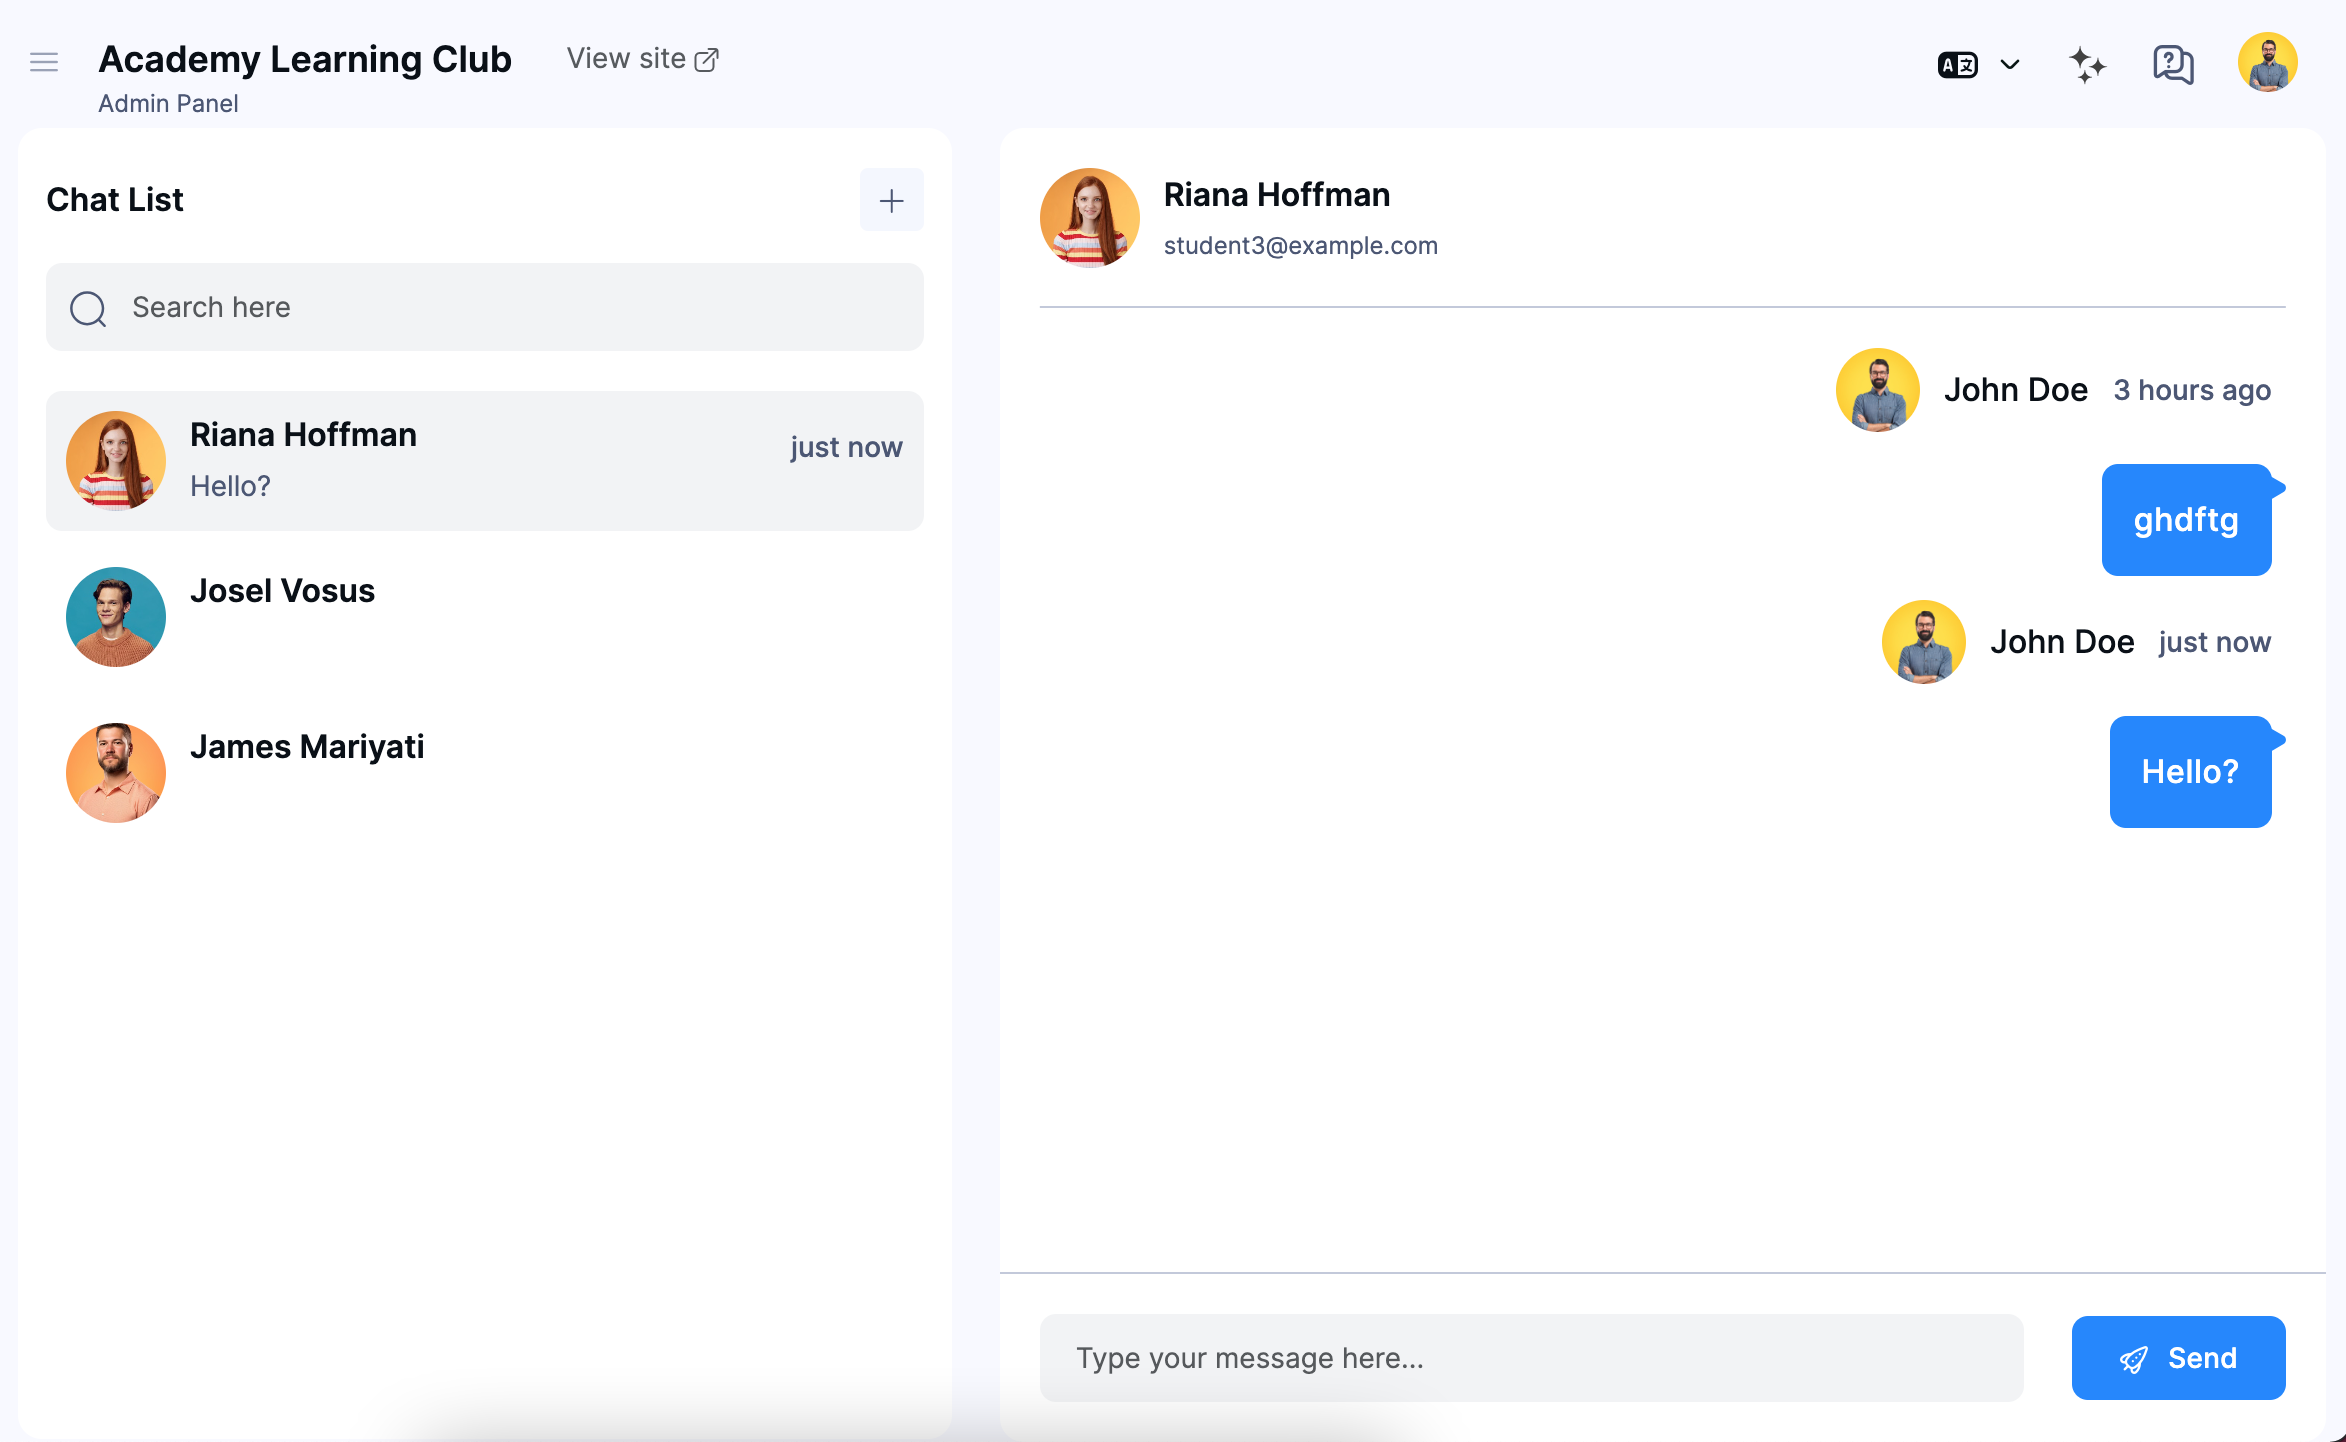The image size is (2346, 1442).
Task: Click the ghdftg message bubble
Action: (2187, 520)
